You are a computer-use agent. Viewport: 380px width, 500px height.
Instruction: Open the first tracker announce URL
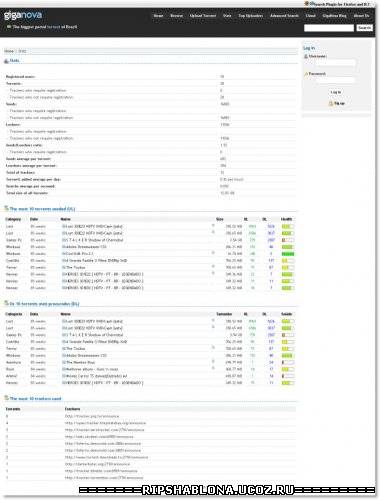92,416
